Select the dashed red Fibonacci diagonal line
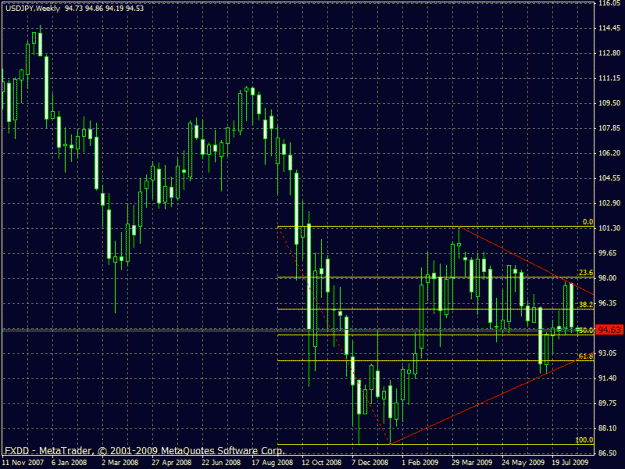 pos(334,336)
